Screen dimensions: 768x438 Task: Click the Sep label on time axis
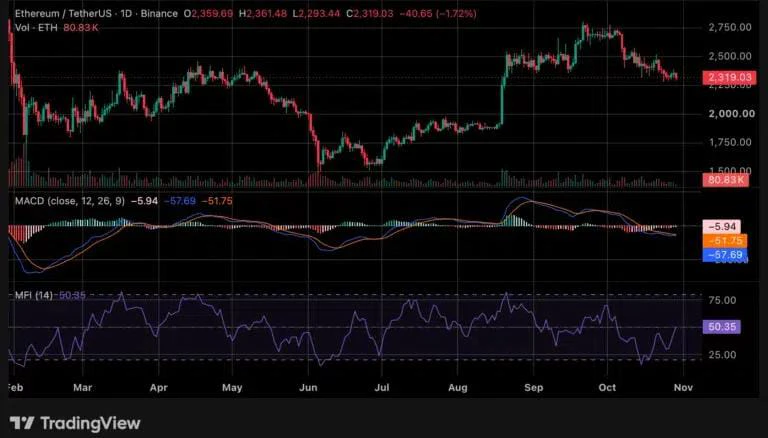coord(534,388)
